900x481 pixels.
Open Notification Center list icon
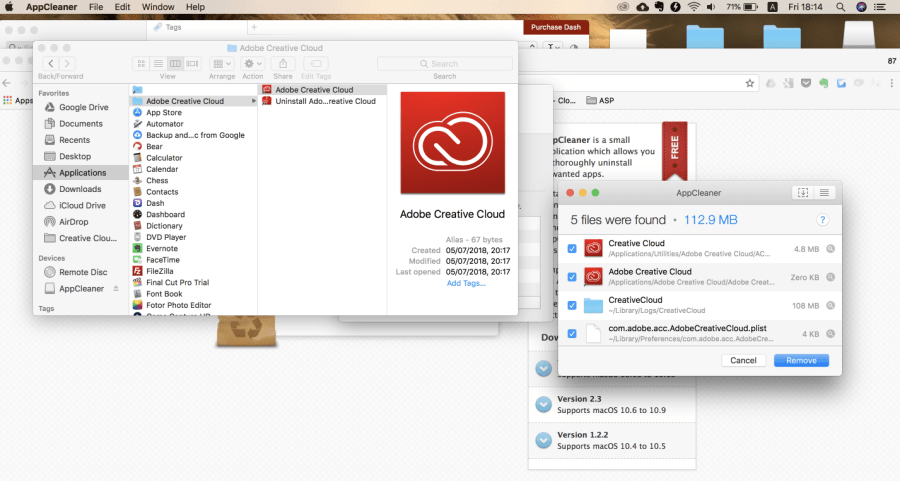pos(879,7)
